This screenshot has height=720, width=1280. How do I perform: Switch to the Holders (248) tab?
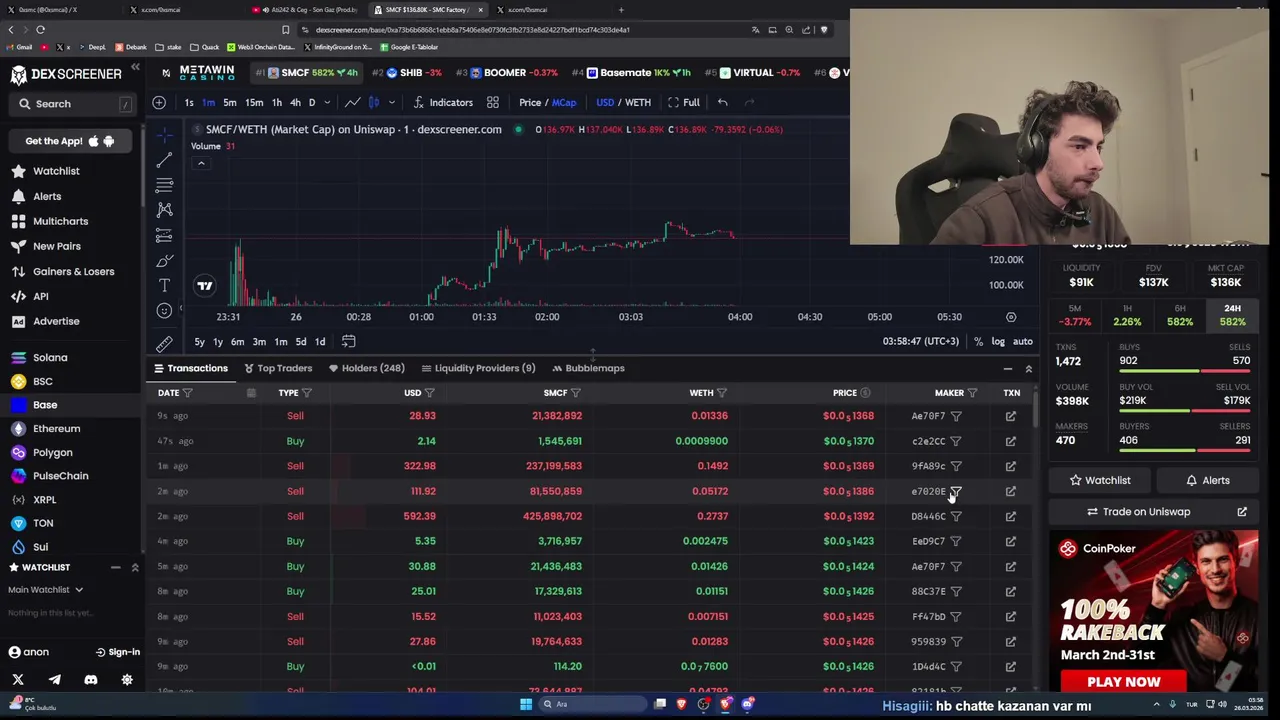point(366,368)
